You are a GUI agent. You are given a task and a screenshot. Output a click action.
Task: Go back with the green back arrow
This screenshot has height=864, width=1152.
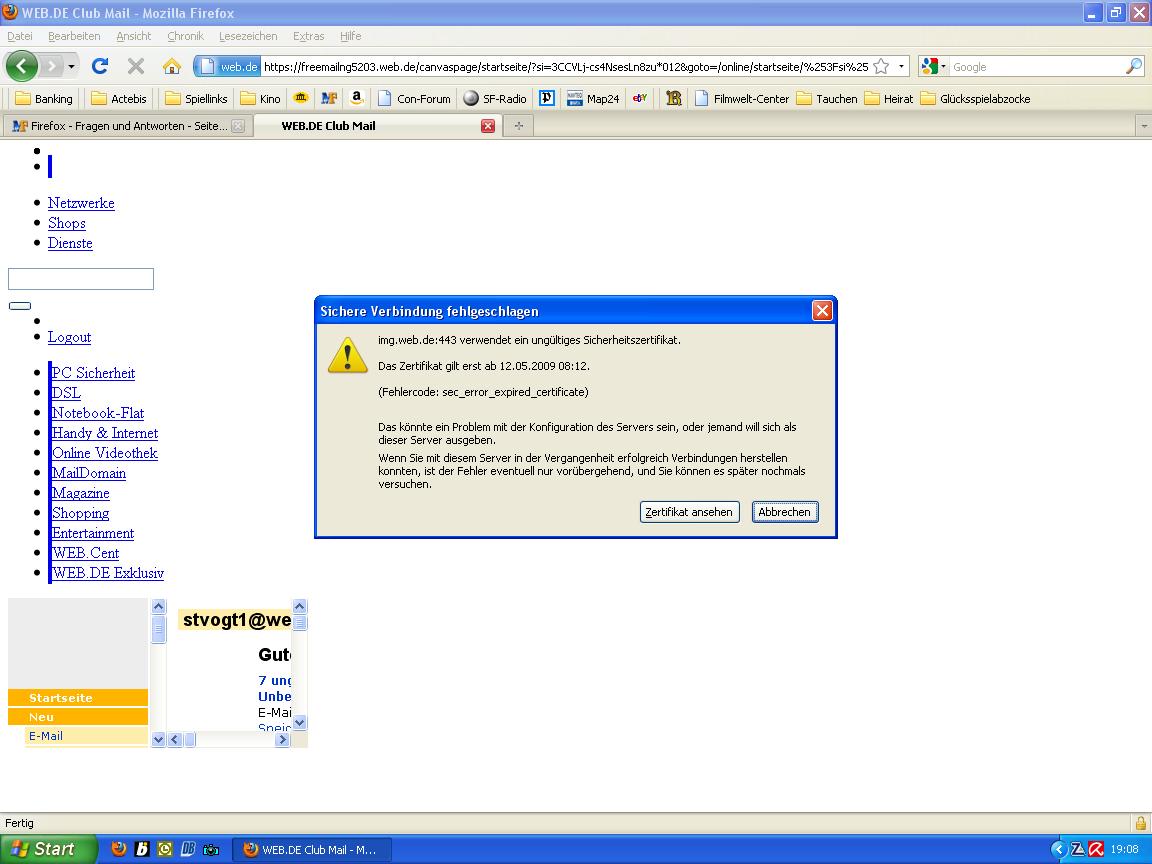click(21, 67)
